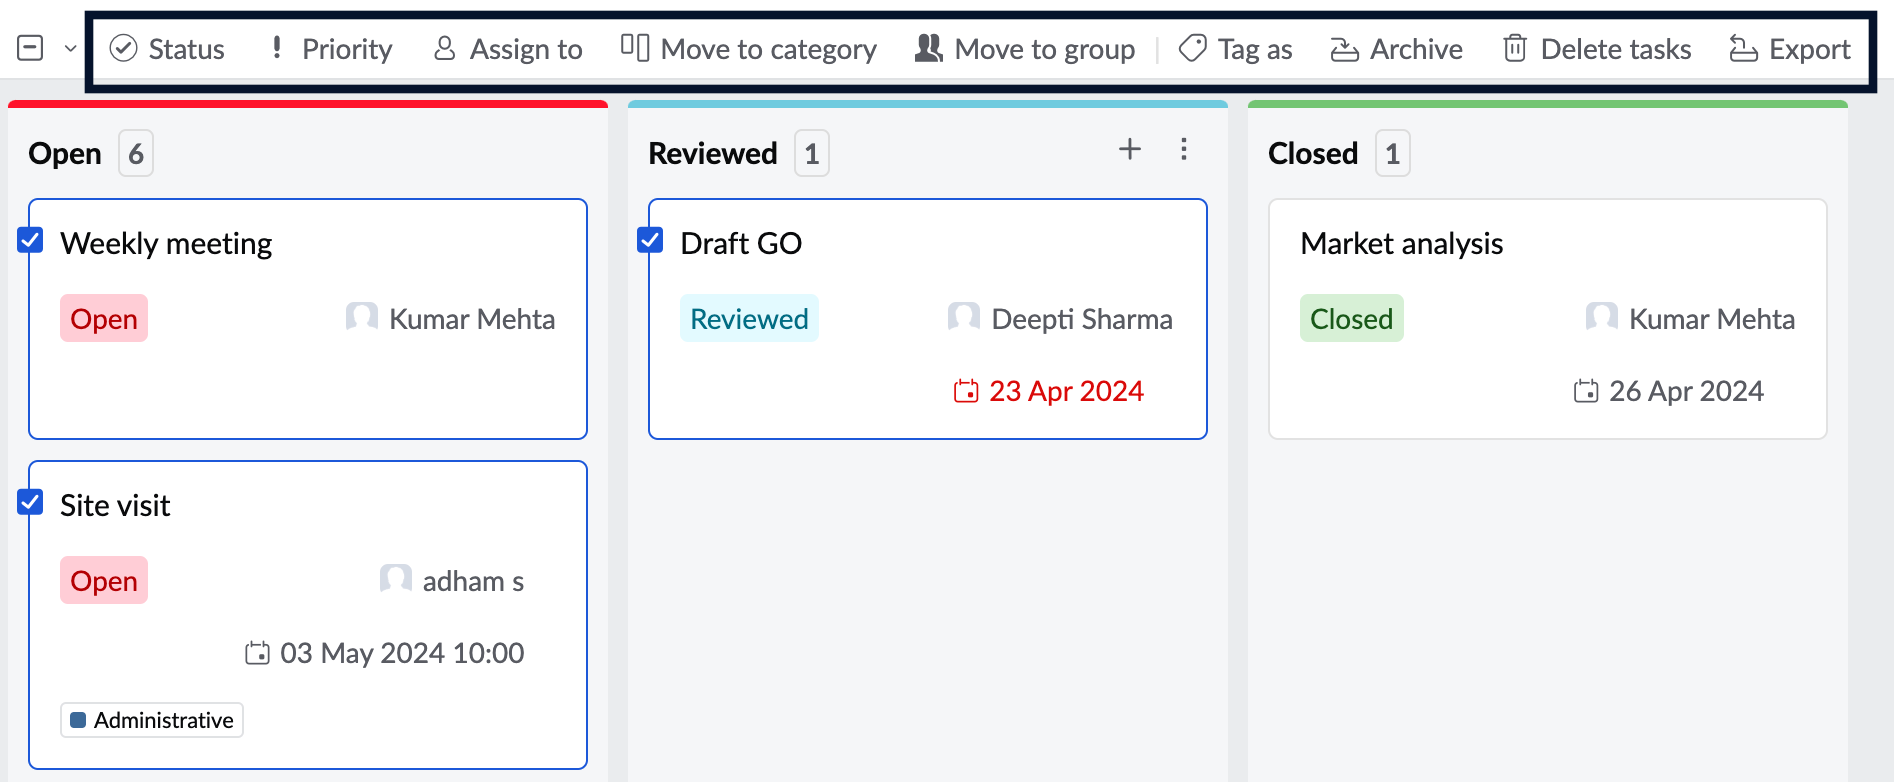The image size is (1894, 782).
Task: Click Kumar Mehta avatar on Weekly meeting
Action: click(x=362, y=317)
